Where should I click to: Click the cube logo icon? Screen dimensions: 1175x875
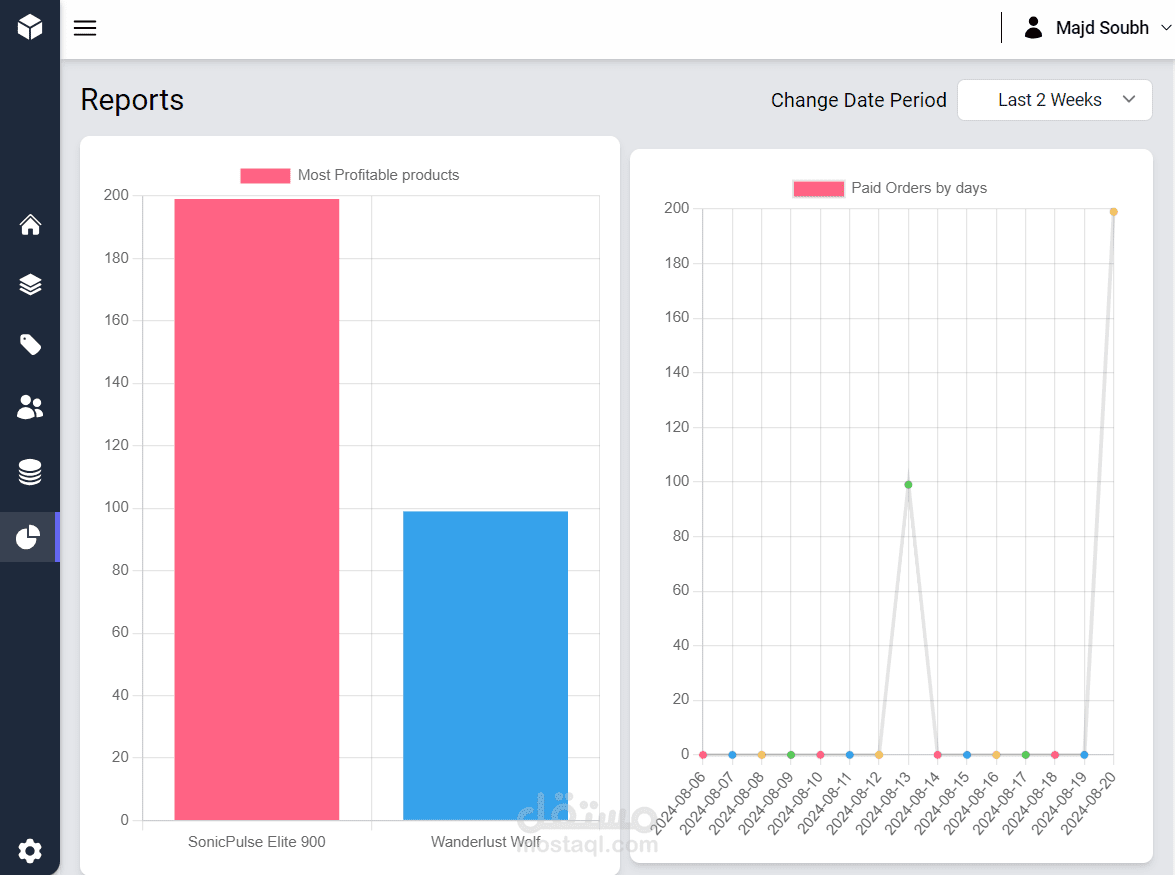tap(30, 27)
